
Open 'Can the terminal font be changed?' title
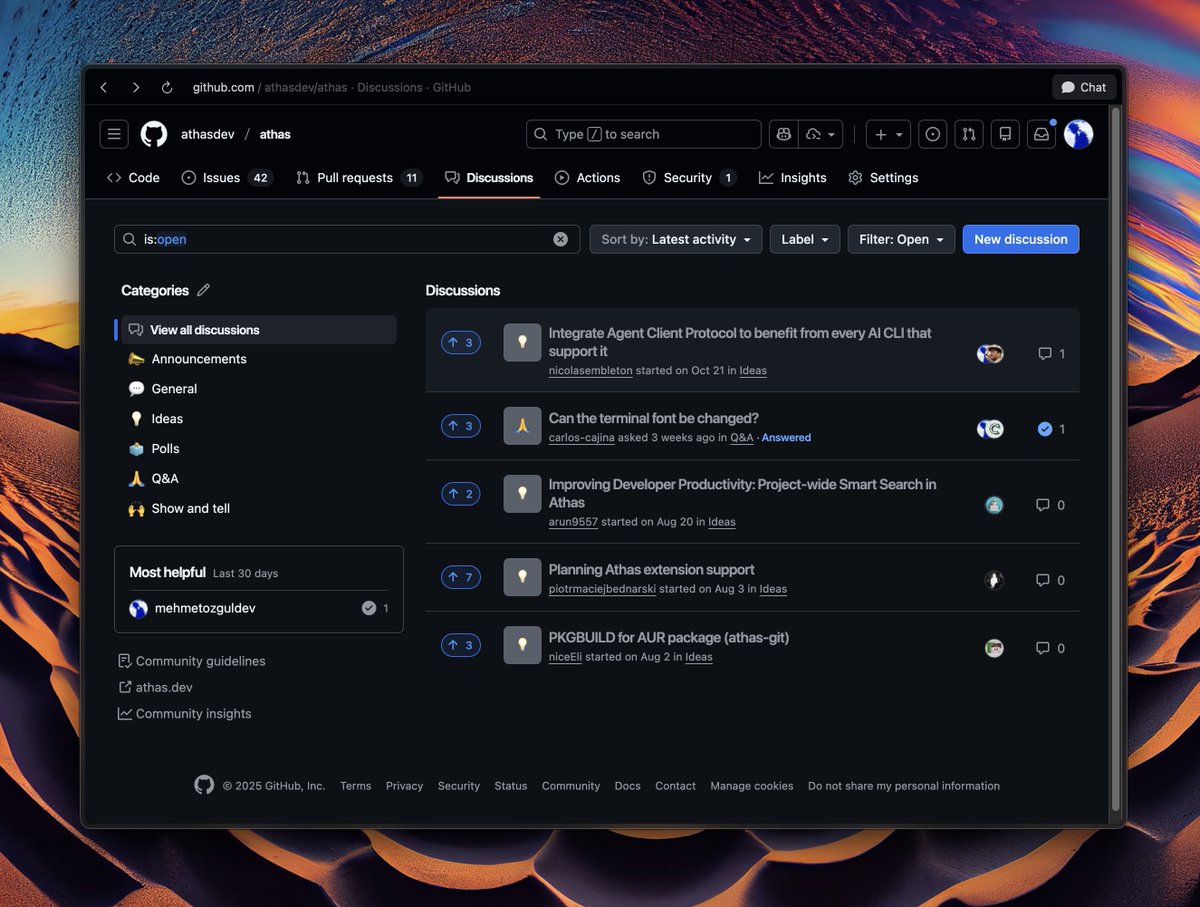click(x=654, y=418)
